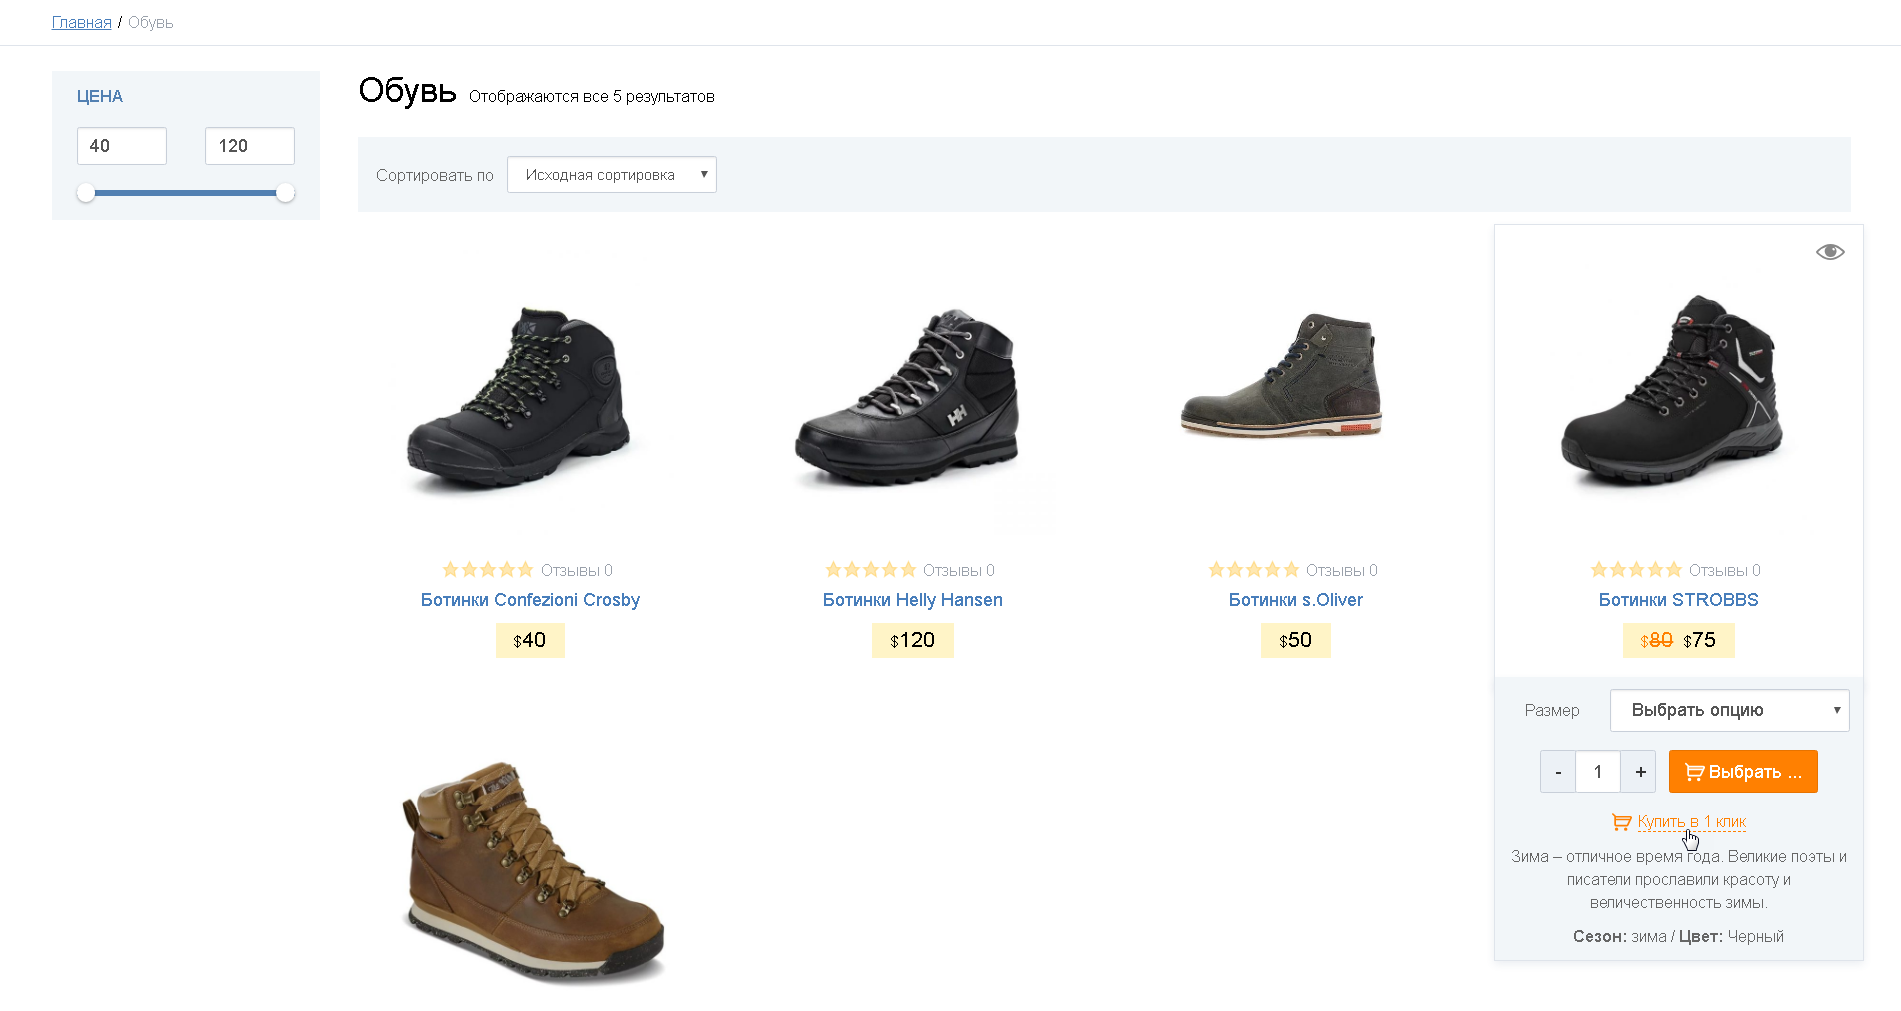This screenshot has width=1901, height=1011.
Task: Open Ботинки Helly Hansen product link
Action: [912, 600]
